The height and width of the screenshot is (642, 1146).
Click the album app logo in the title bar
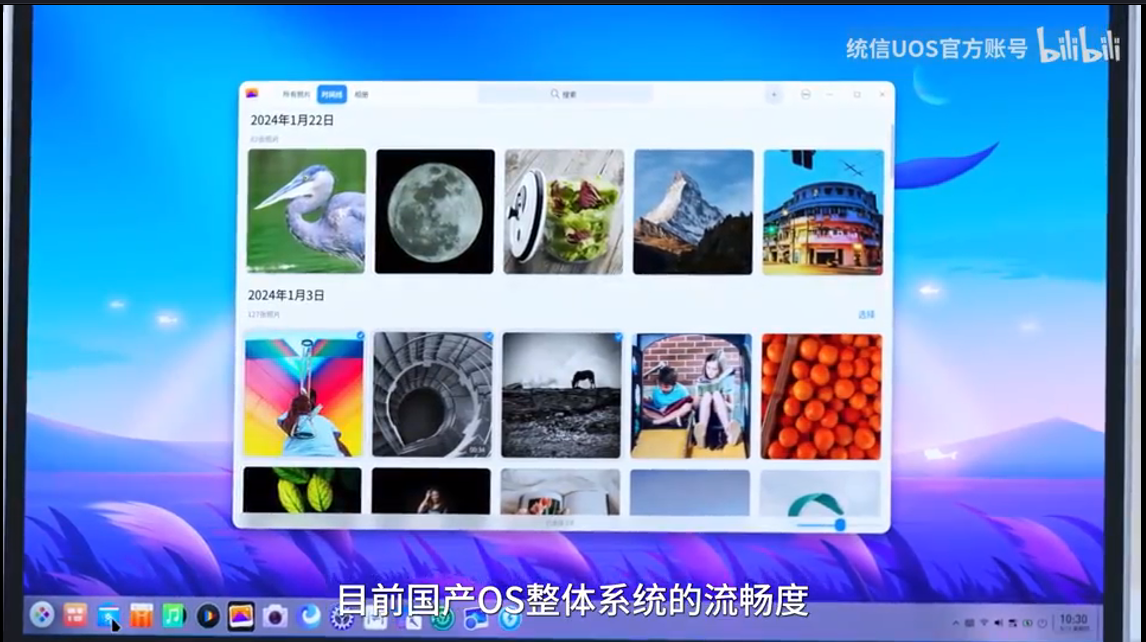pos(252,93)
